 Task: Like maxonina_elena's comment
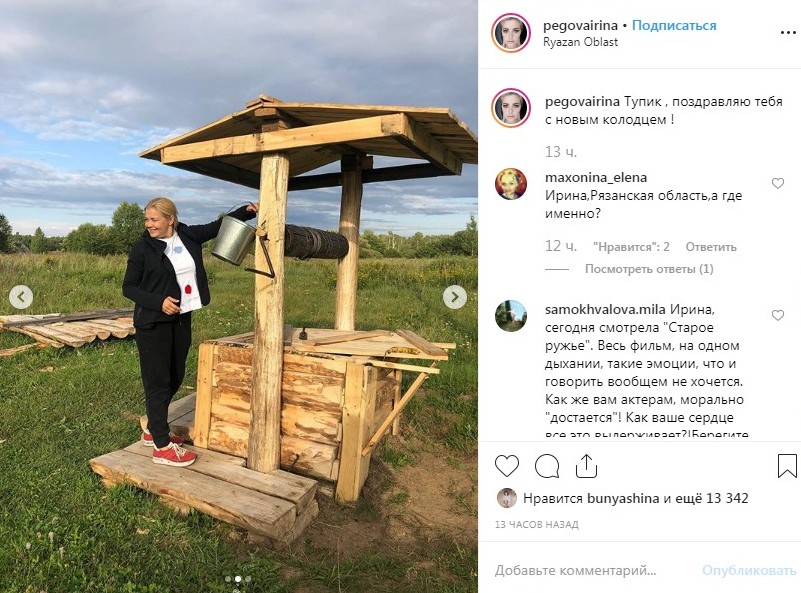pos(778,183)
